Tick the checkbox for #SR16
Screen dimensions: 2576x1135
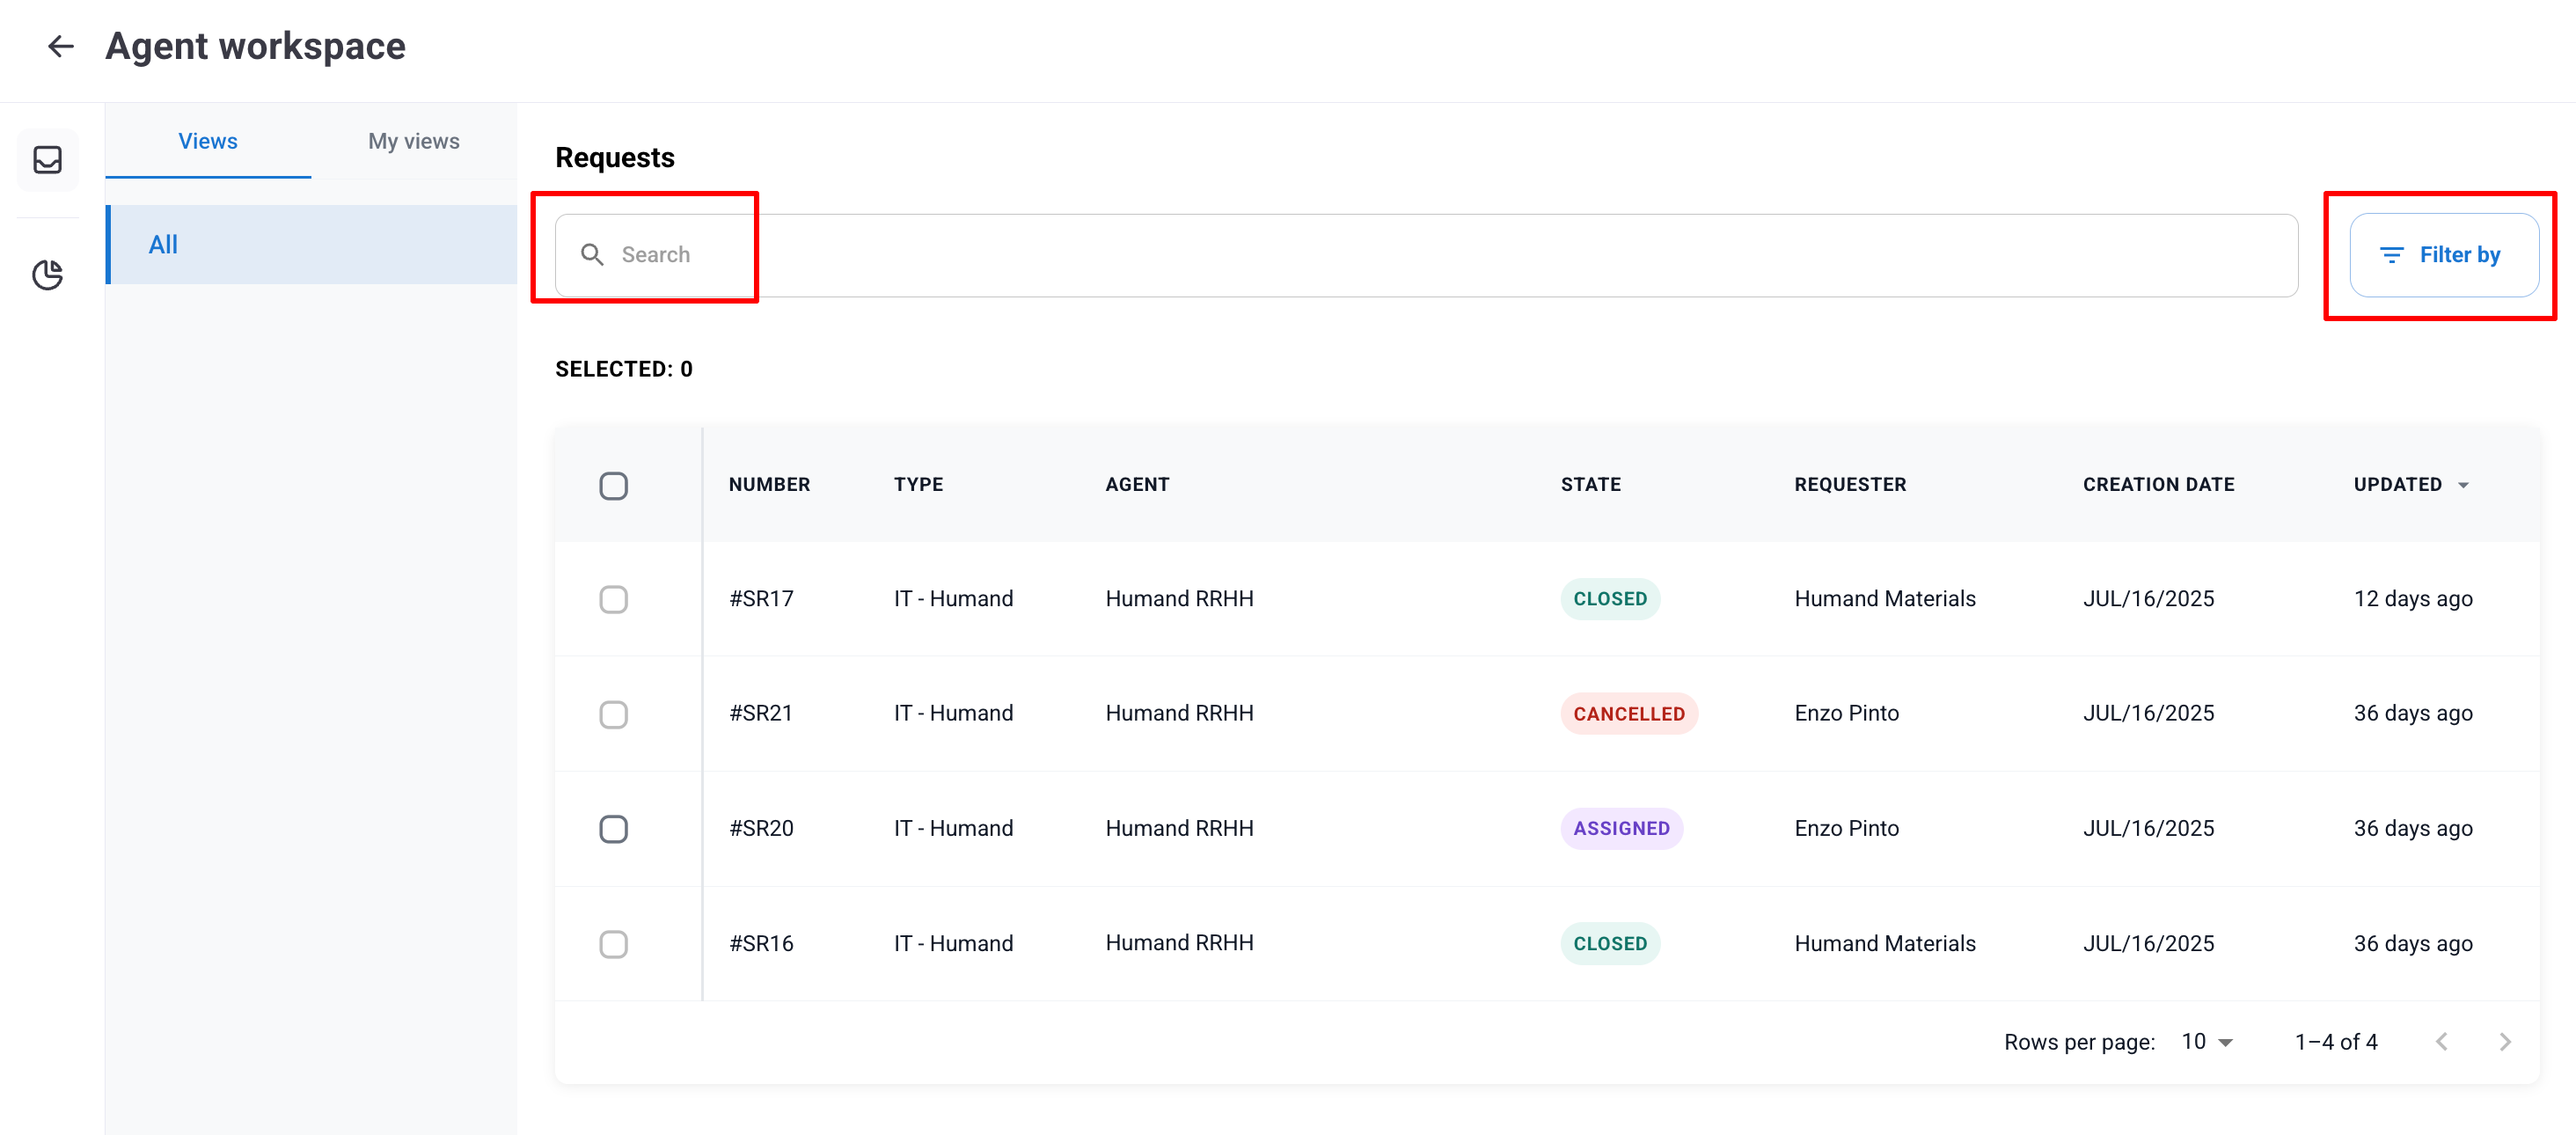[613, 944]
